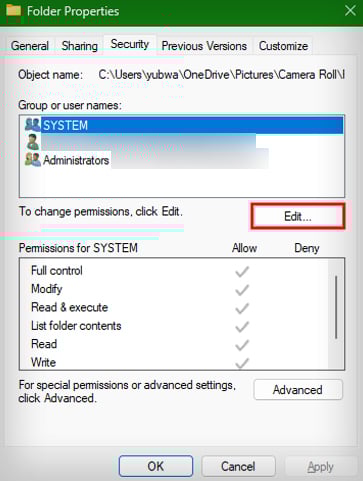Click the Administrators group icon
Viewport: 363px width, 481px height.
pos(32,160)
